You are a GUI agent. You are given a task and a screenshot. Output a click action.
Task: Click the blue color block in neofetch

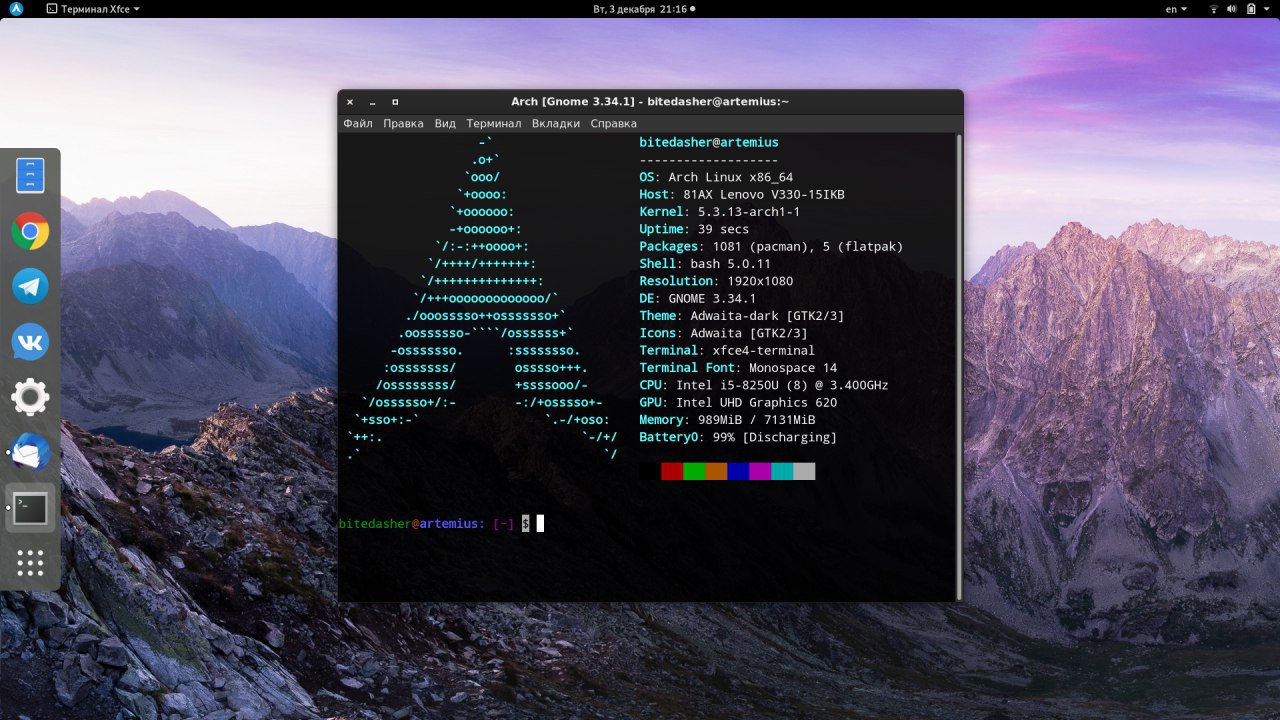click(x=738, y=471)
